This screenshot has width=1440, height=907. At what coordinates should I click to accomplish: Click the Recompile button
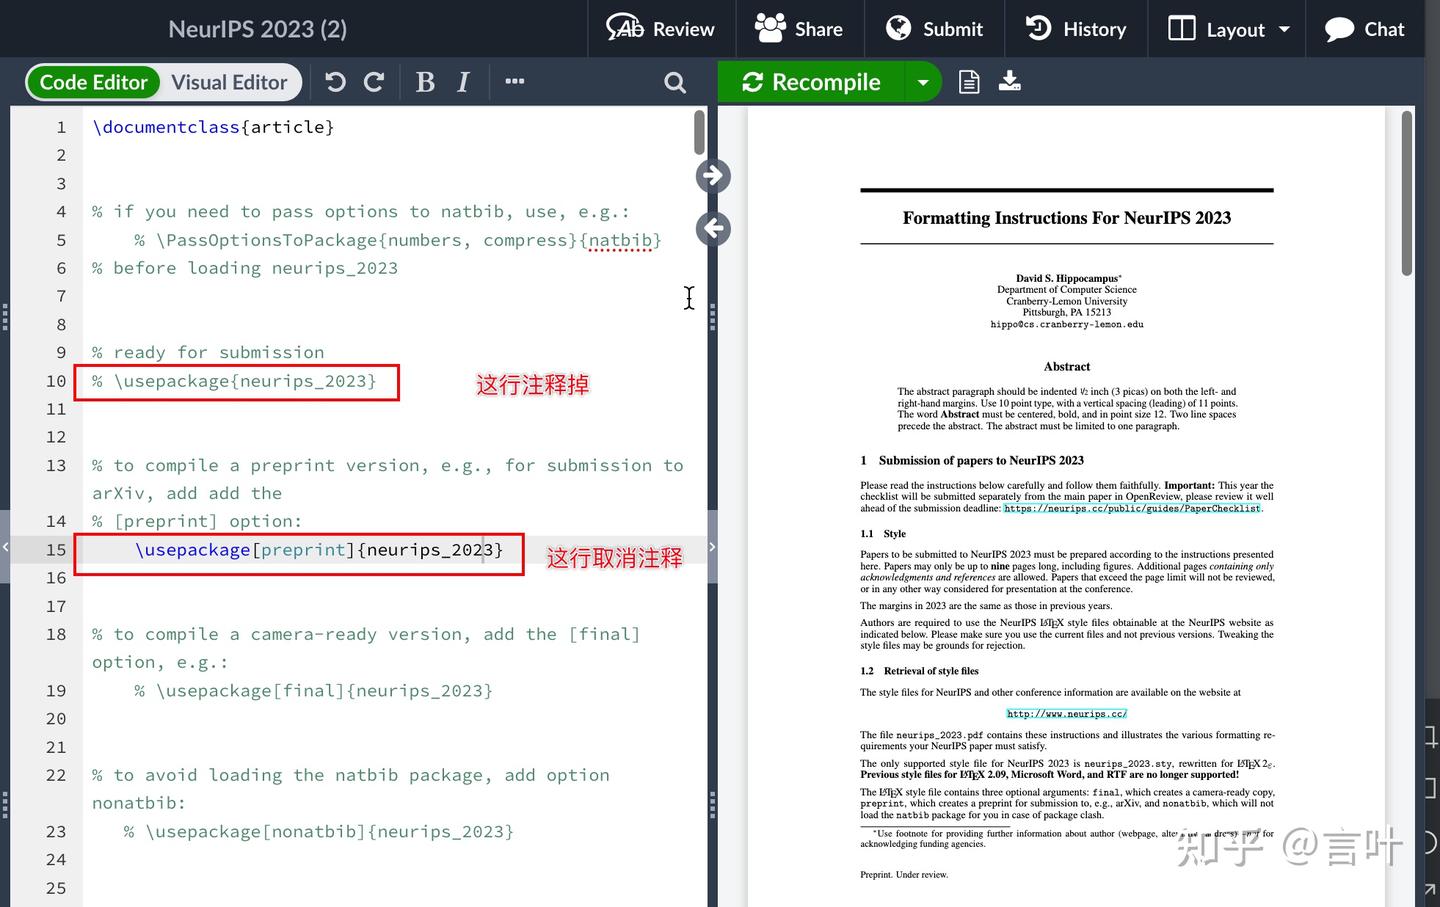point(810,82)
